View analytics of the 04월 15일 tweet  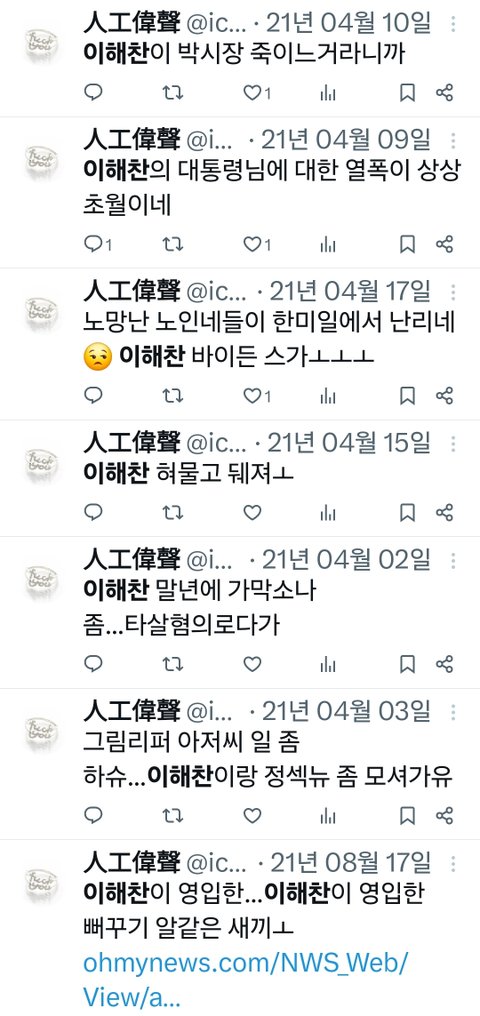(328, 513)
